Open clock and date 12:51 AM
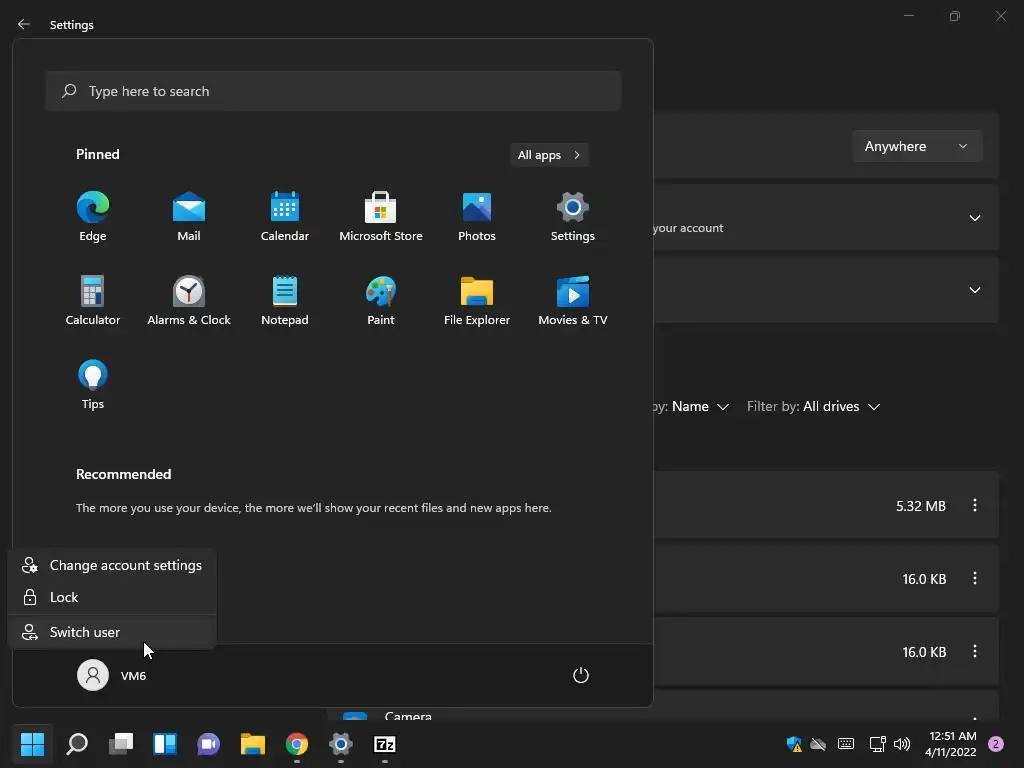 click(x=951, y=744)
